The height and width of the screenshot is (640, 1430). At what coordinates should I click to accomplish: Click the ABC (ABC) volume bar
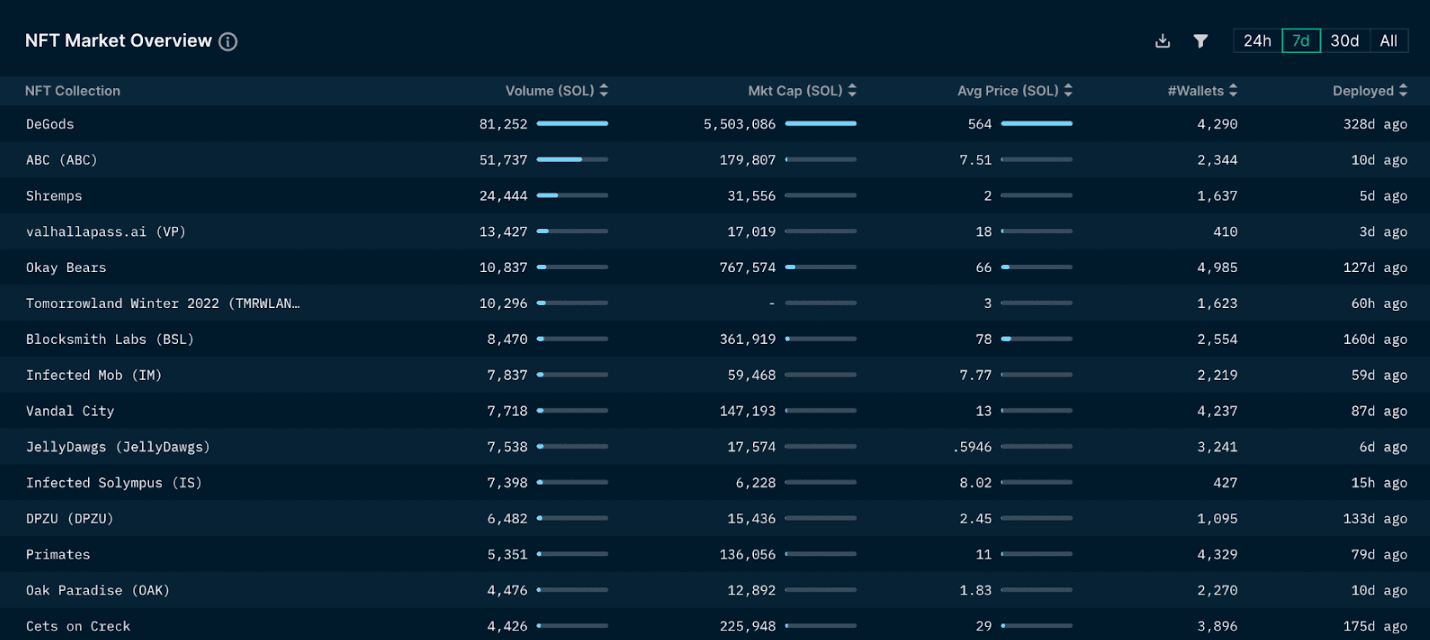click(572, 160)
